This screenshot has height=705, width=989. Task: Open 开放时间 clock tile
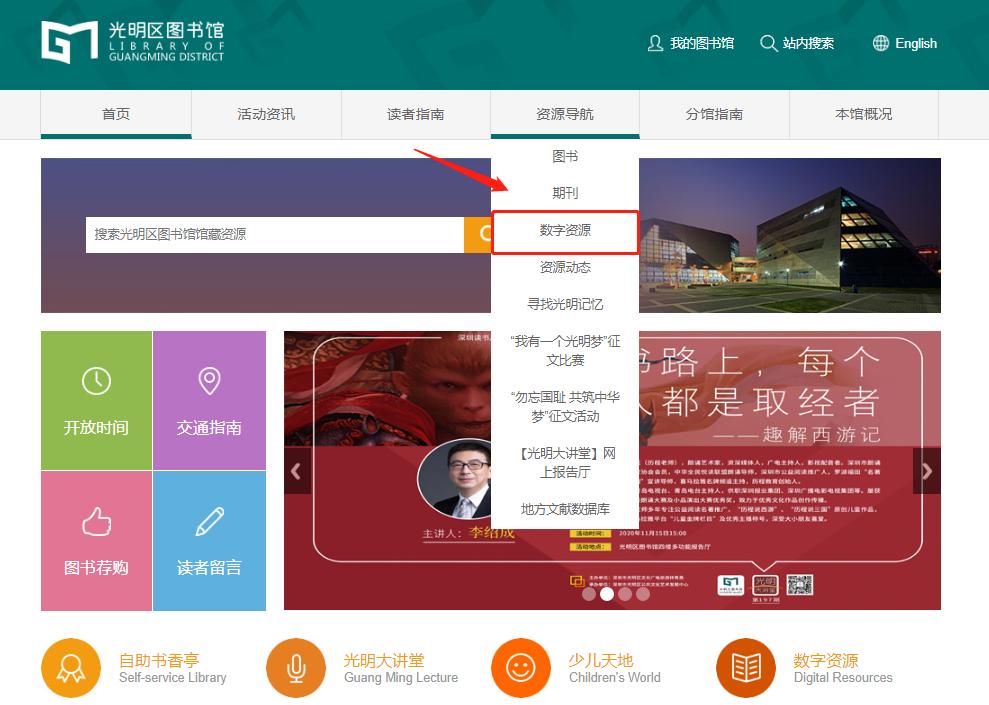(x=96, y=400)
